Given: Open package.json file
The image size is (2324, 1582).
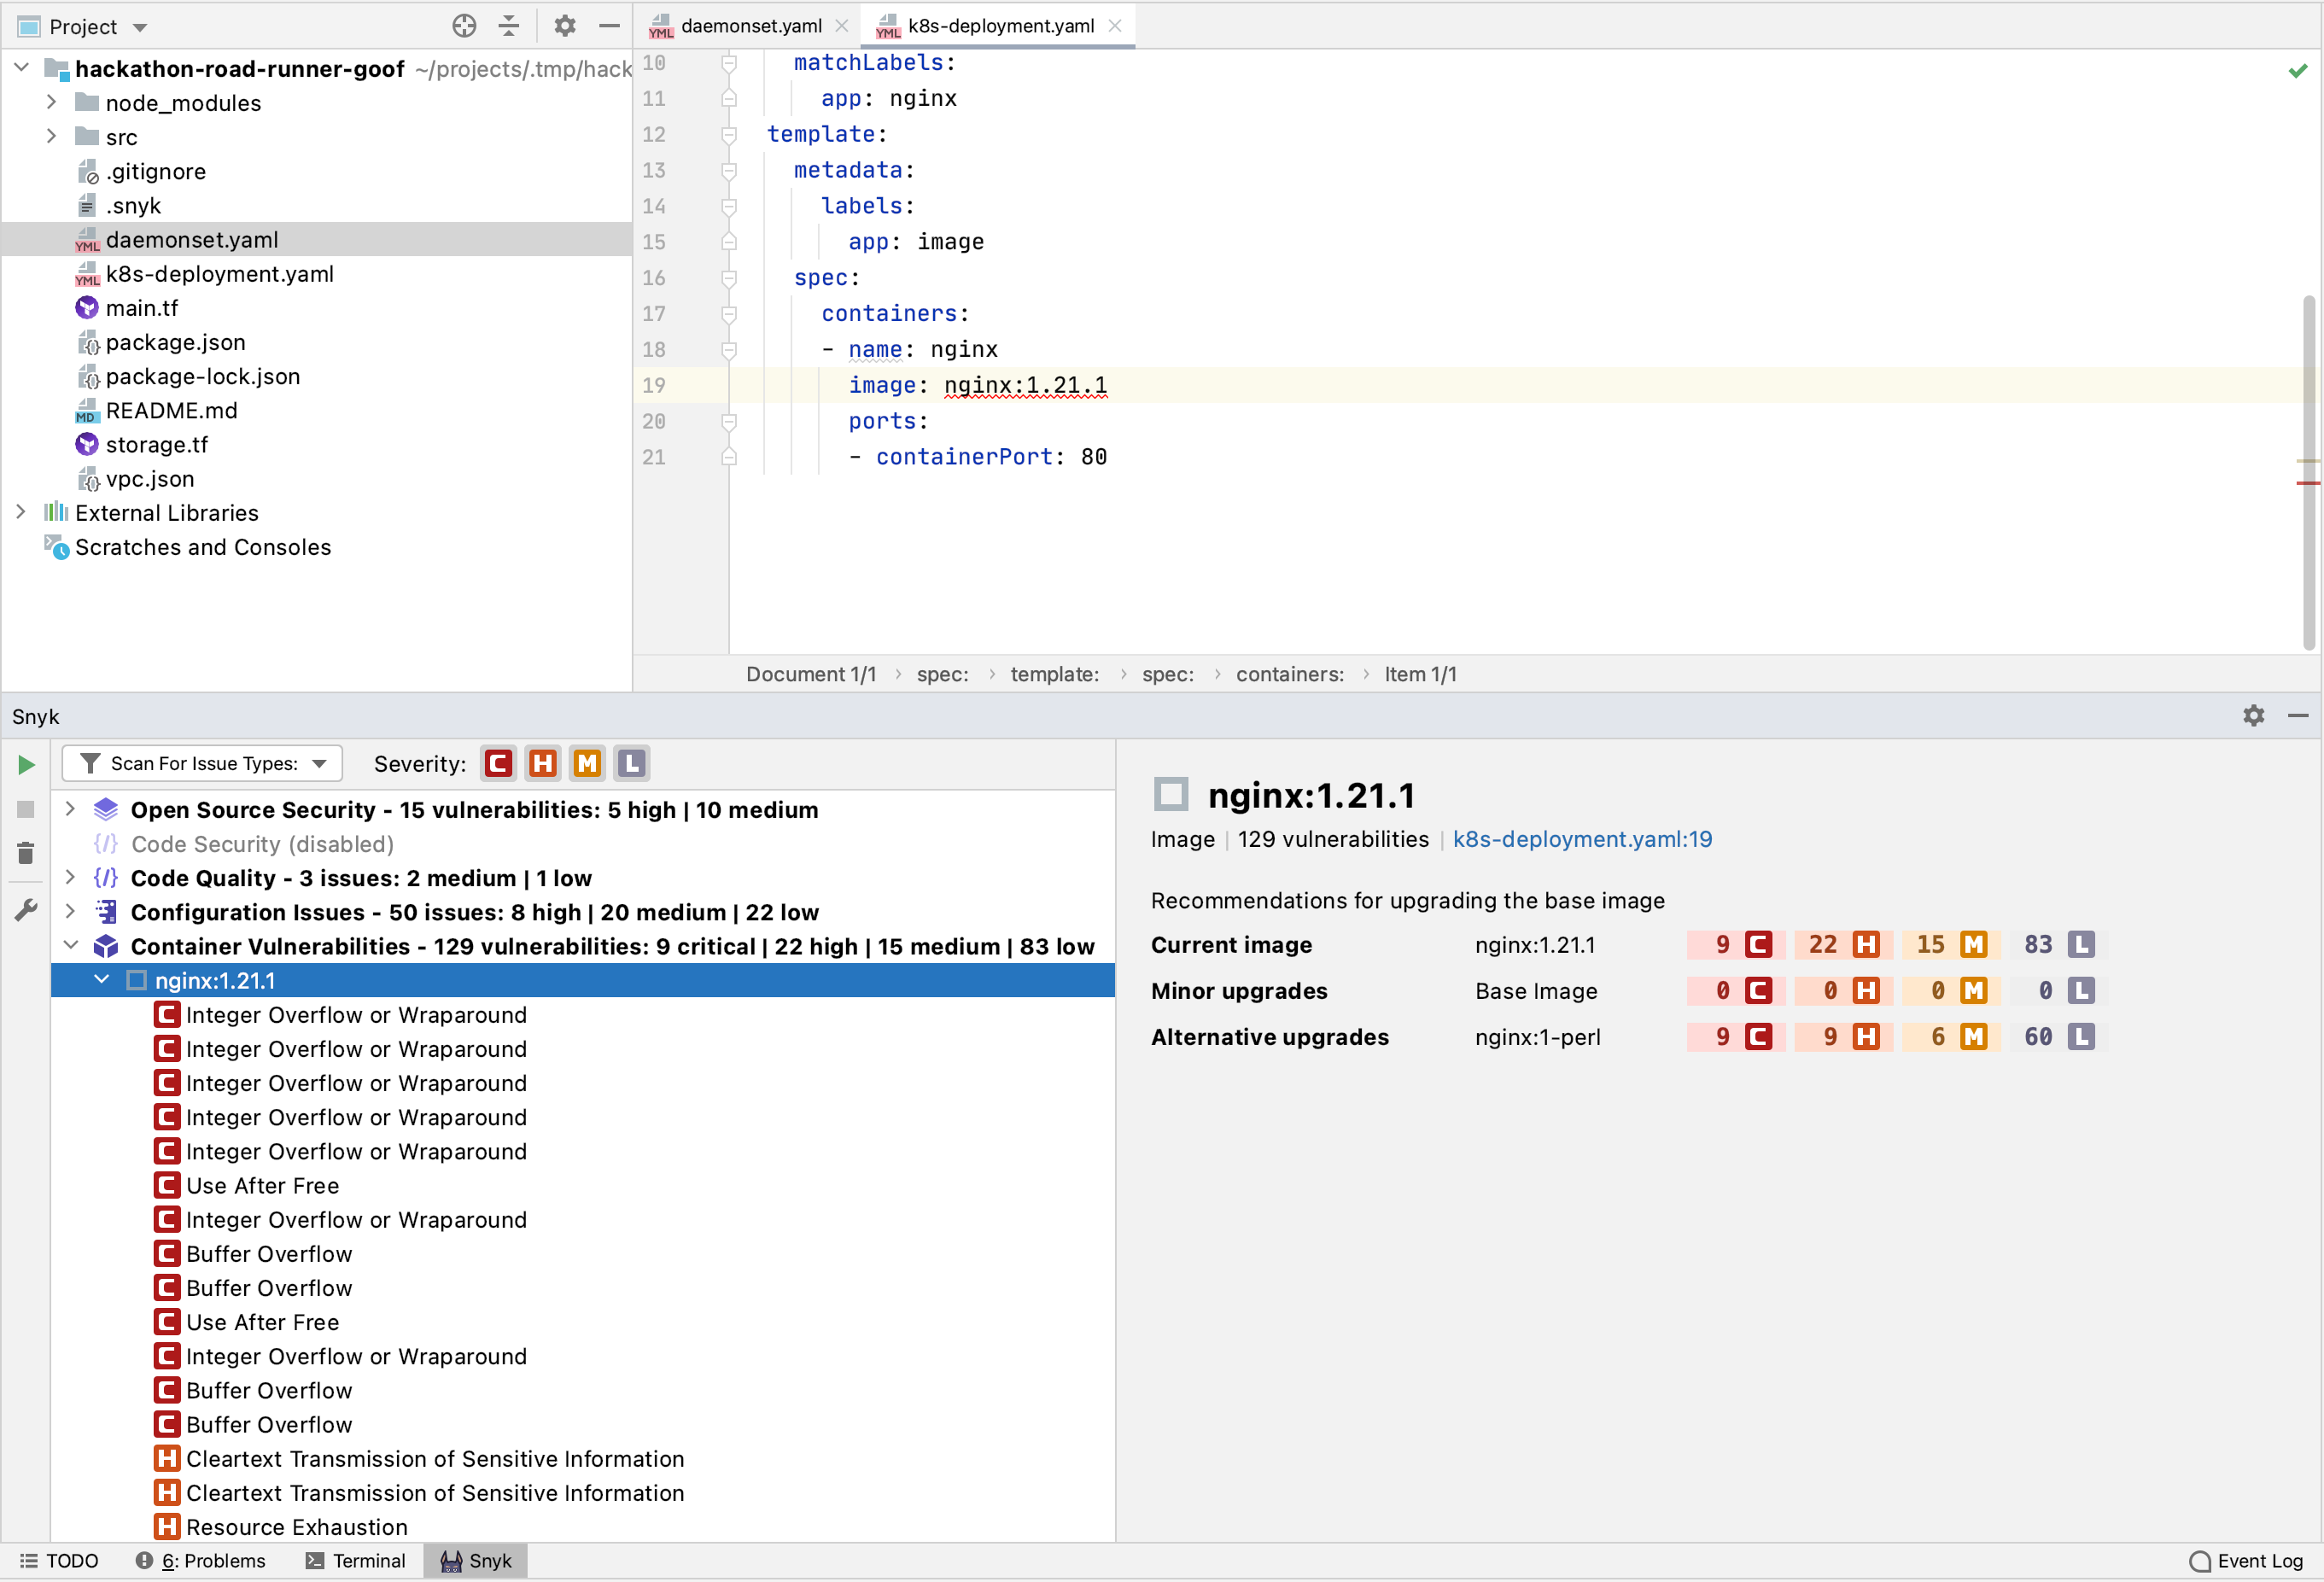Looking at the screenshot, I should pos(175,342).
